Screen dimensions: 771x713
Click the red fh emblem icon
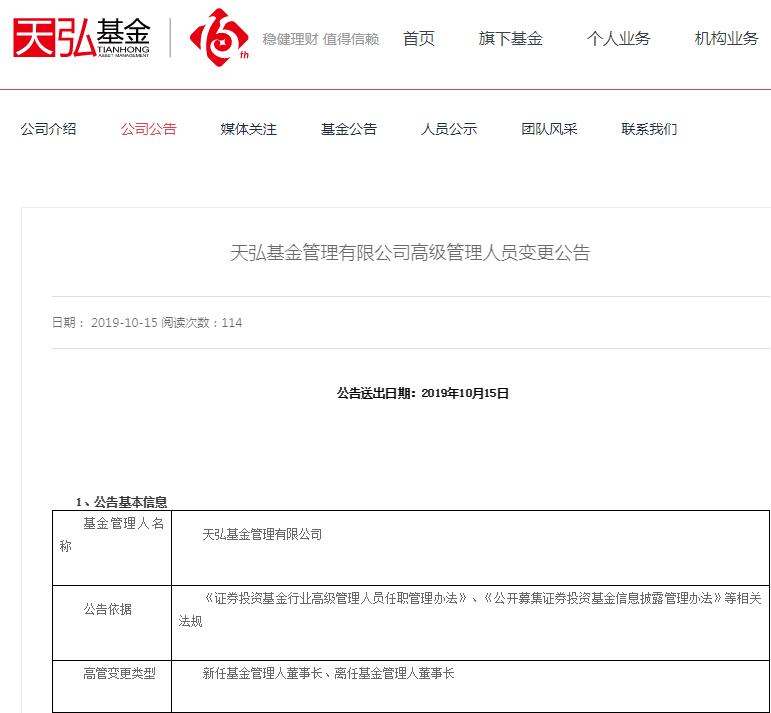pos(219,37)
